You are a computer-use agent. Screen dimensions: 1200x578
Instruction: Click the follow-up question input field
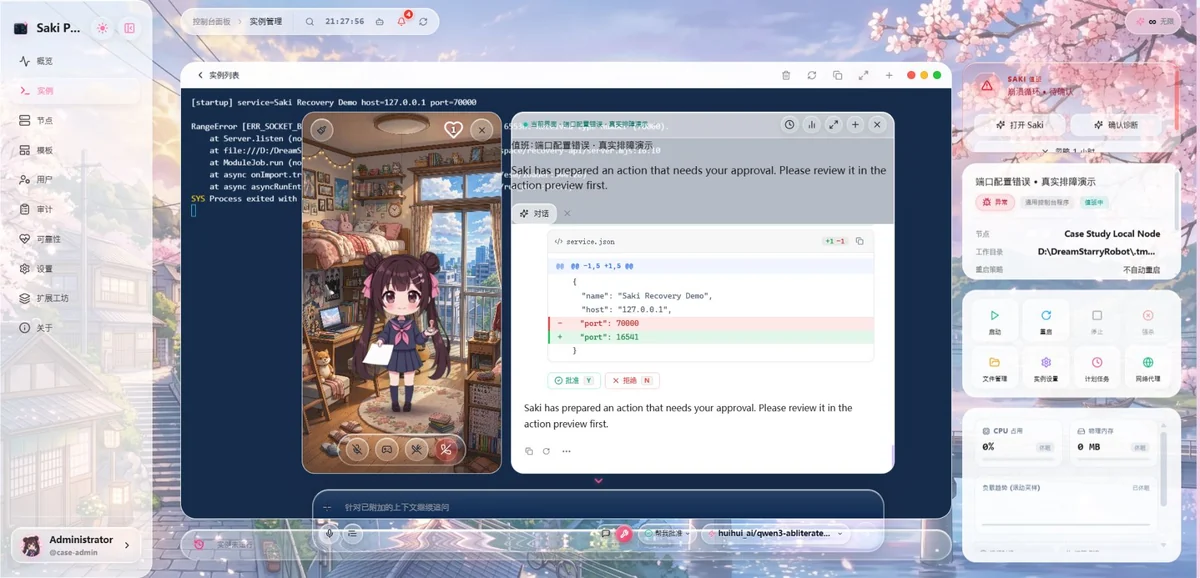598,507
